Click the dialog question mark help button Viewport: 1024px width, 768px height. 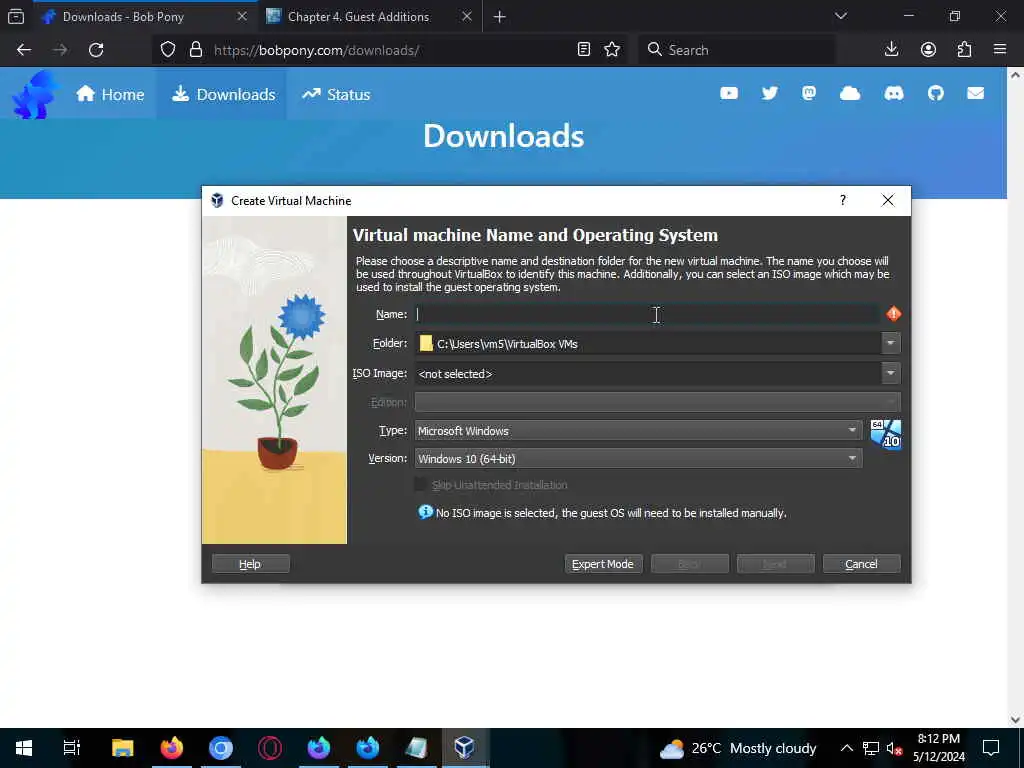842,200
